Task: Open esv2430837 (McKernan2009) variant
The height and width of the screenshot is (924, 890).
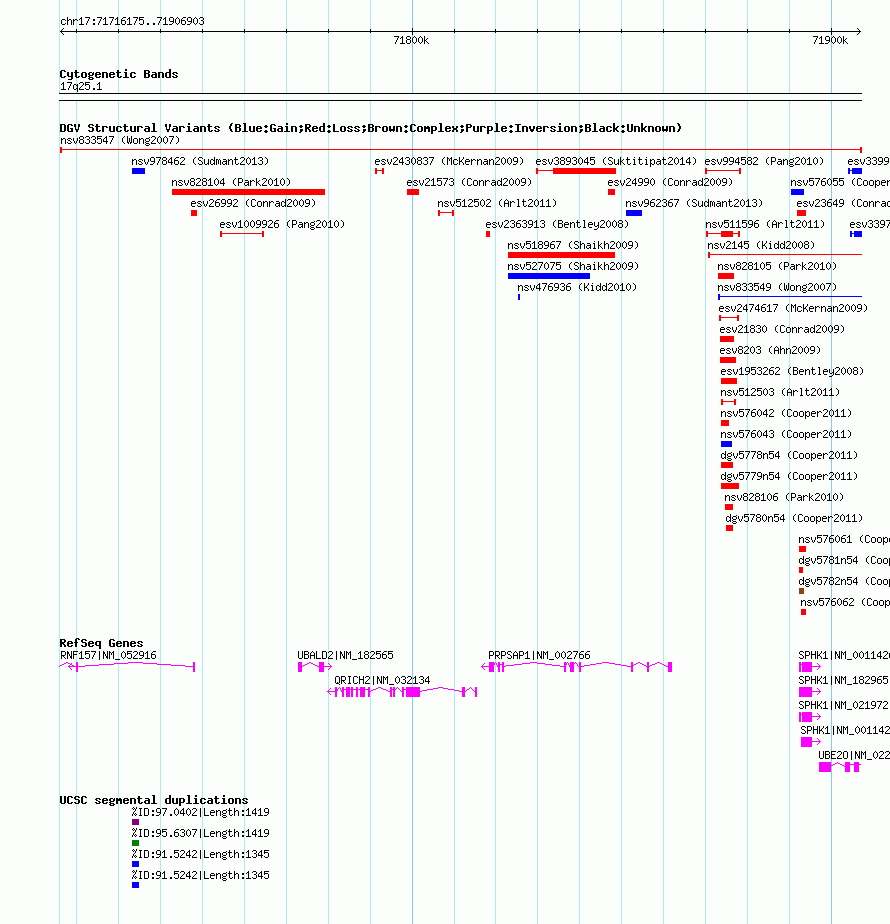Action: [x=449, y=161]
